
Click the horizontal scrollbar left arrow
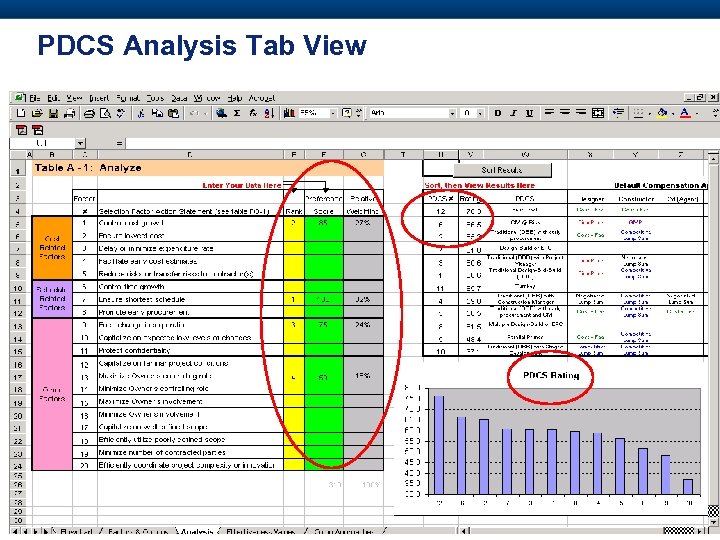click(464, 531)
